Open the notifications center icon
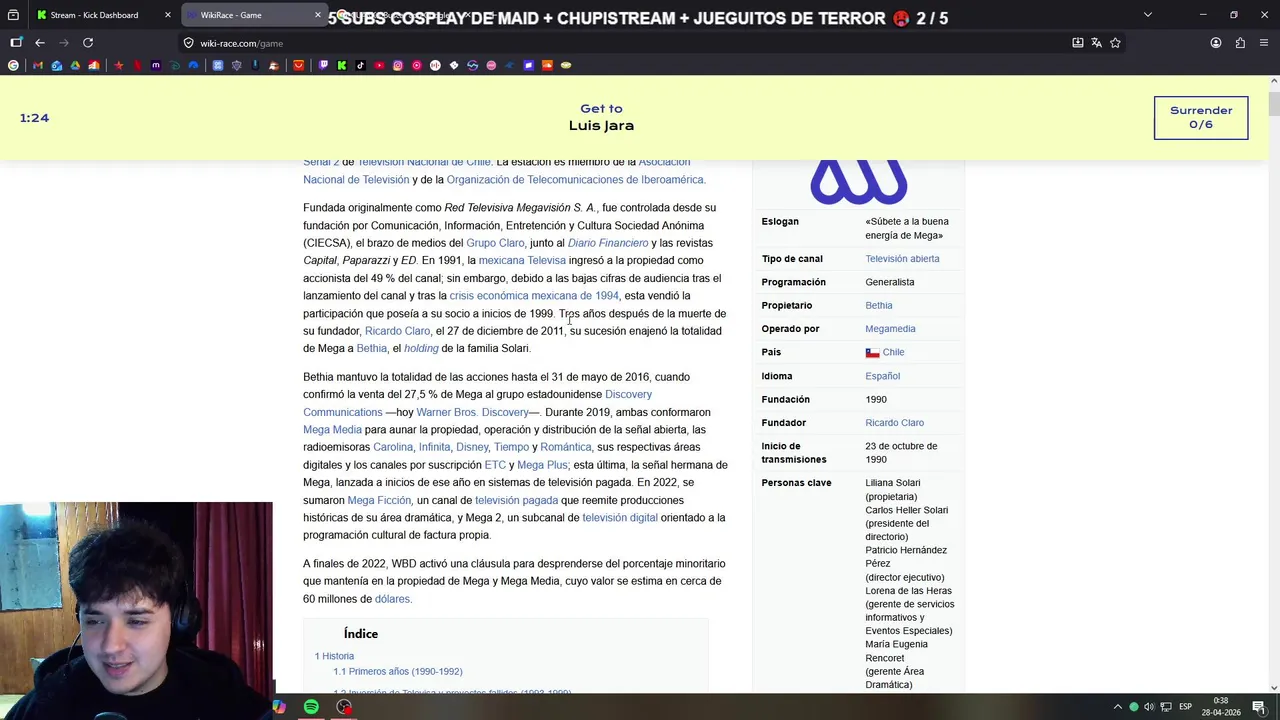Viewport: 1280px width, 720px height. (1259, 707)
